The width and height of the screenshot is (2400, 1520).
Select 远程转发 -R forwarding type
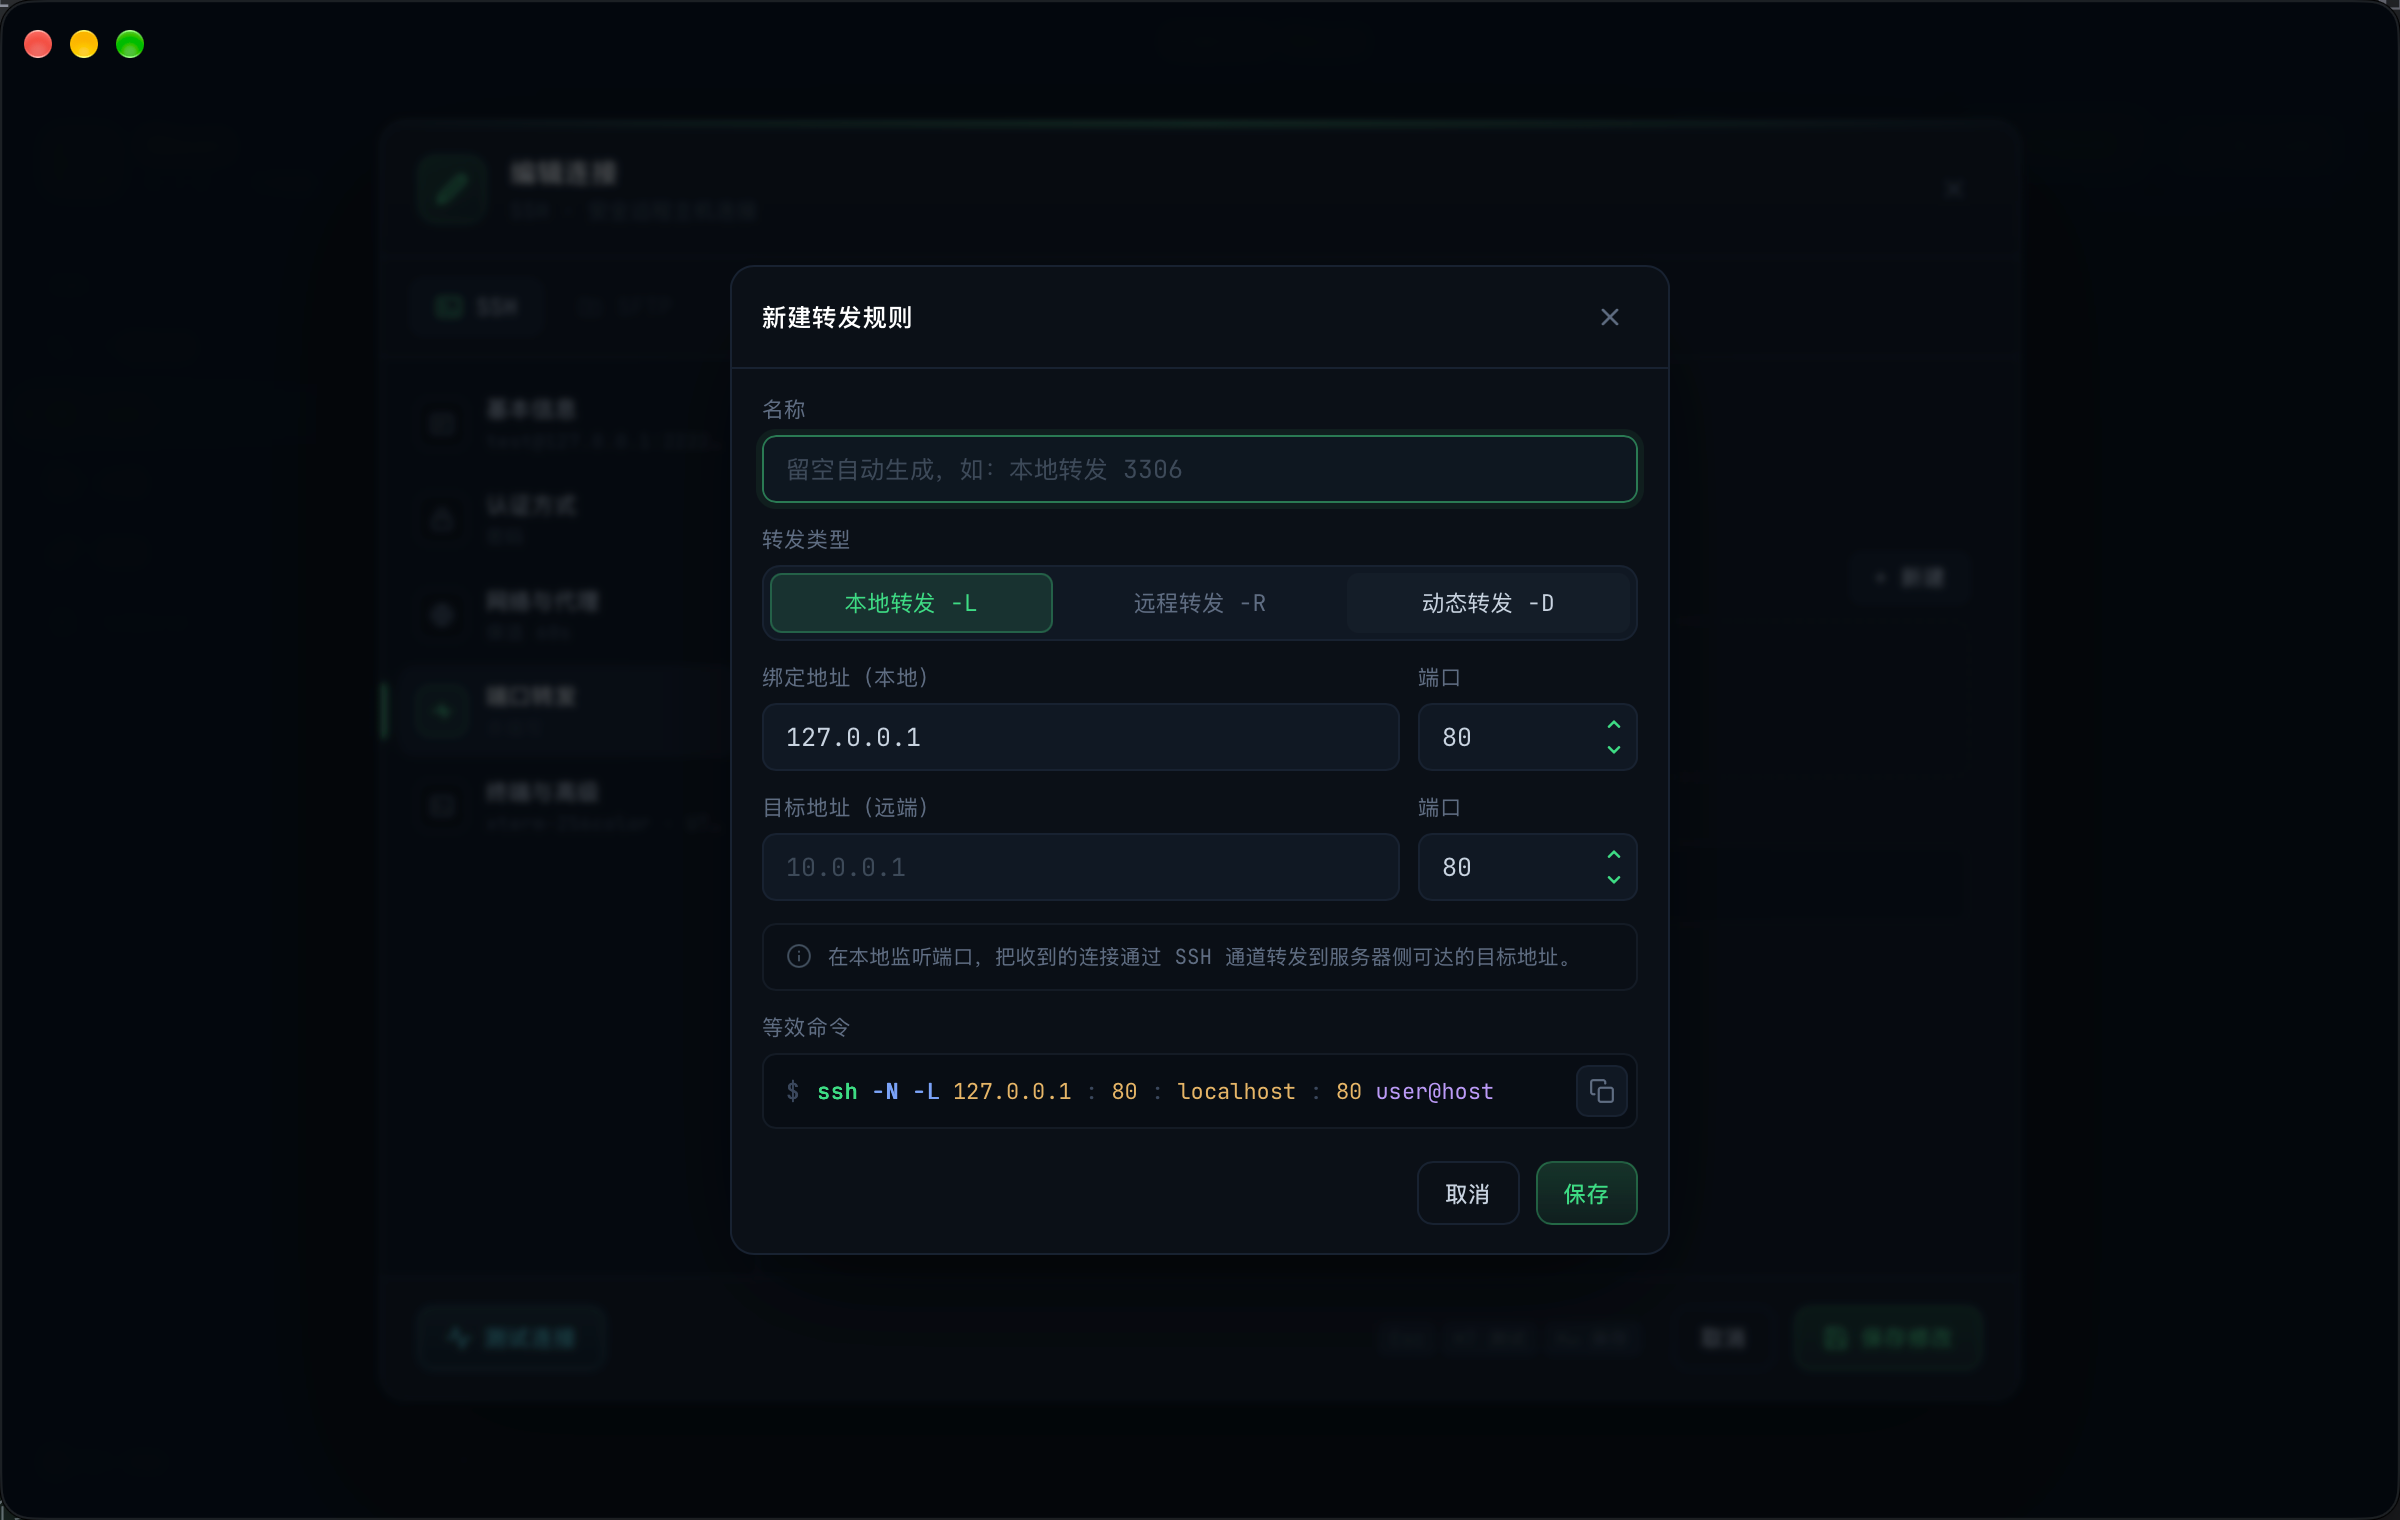(1199, 603)
